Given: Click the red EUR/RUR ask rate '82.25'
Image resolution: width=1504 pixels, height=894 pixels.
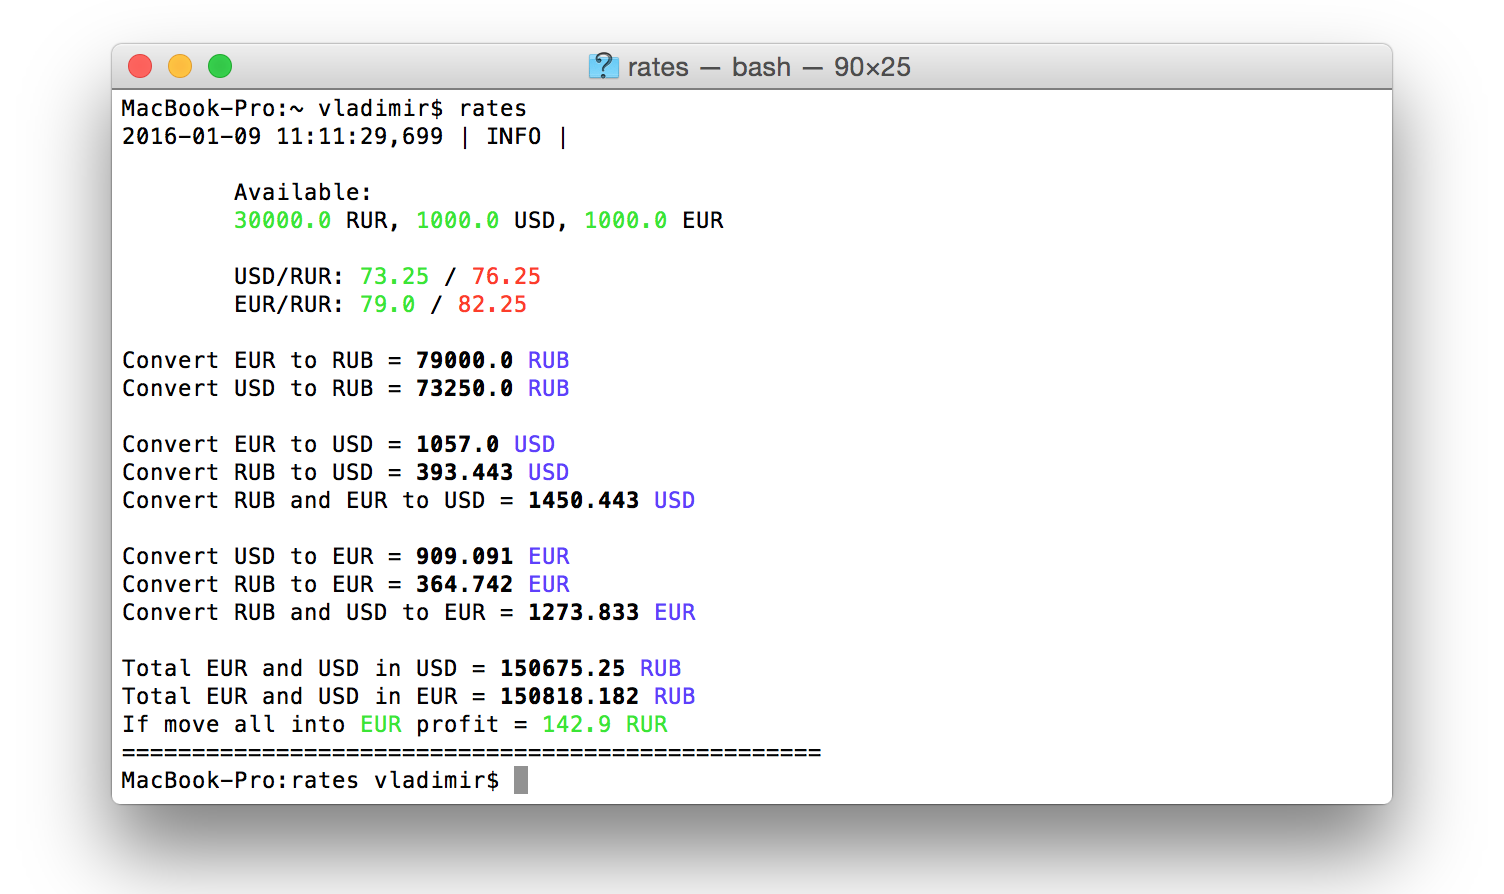Looking at the screenshot, I should coord(492,304).
